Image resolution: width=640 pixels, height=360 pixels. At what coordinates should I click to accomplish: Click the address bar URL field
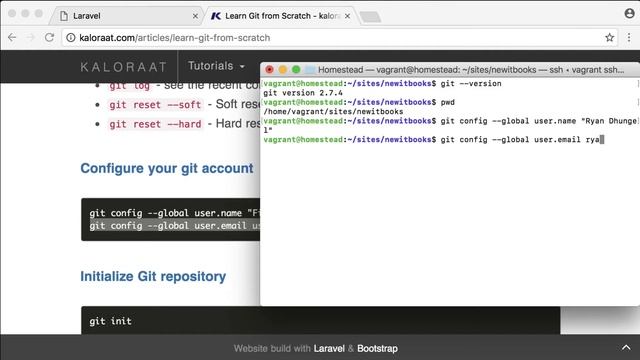pos(339,38)
